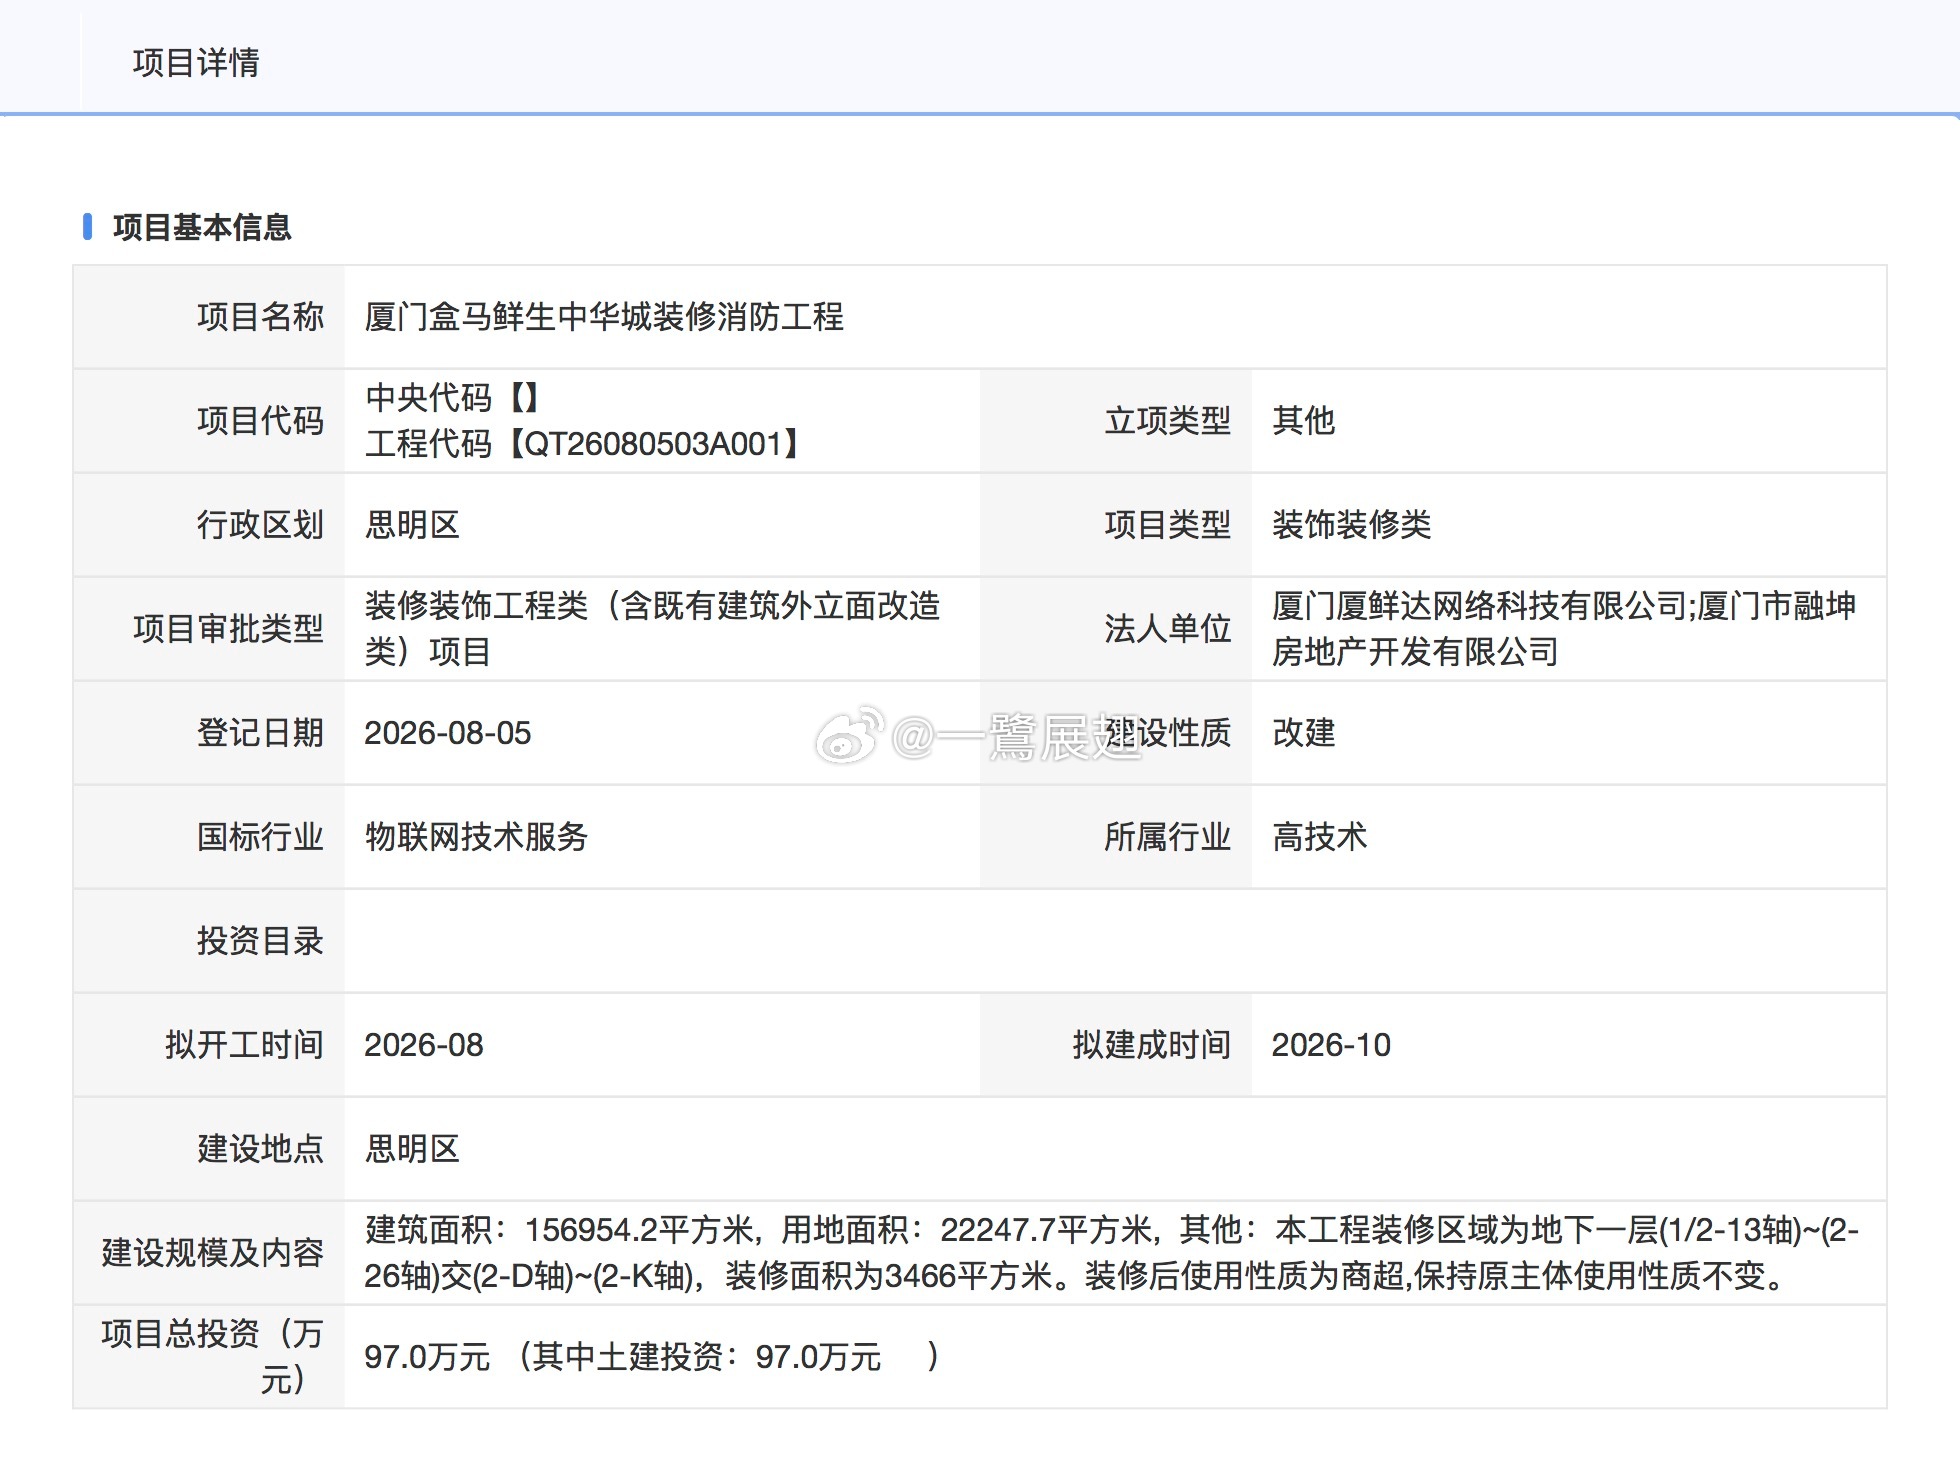Select 97.0万元 total investment value

pyautogui.click(x=427, y=1357)
